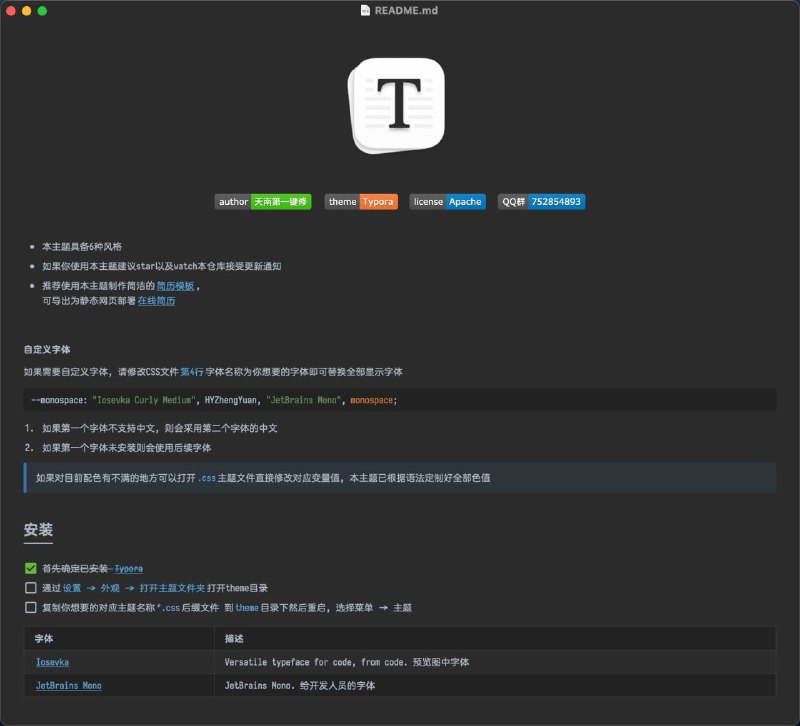
Task: Click the QQ群 752854893 badge
Action: 541,202
